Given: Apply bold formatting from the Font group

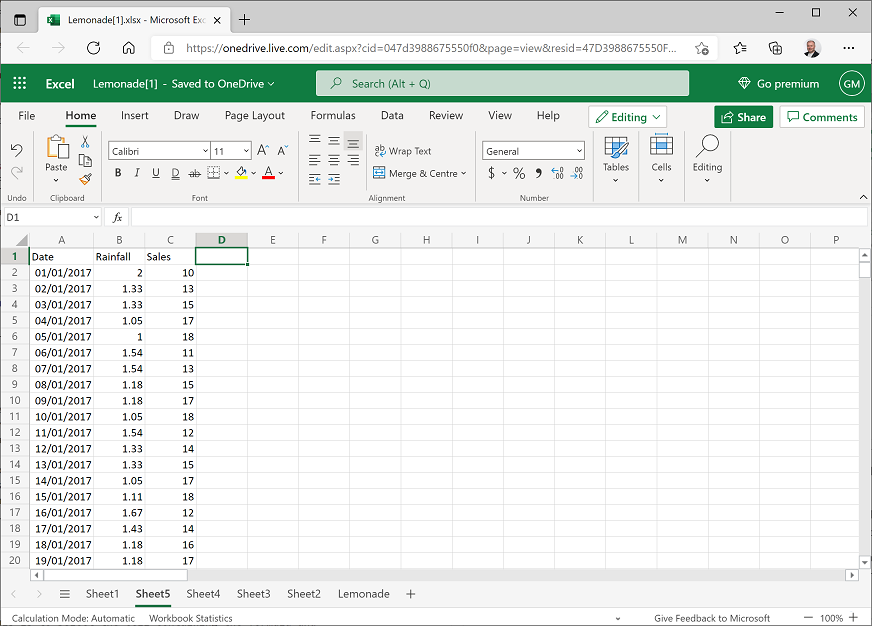Looking at the screenshot, I should tap(116, 173).
